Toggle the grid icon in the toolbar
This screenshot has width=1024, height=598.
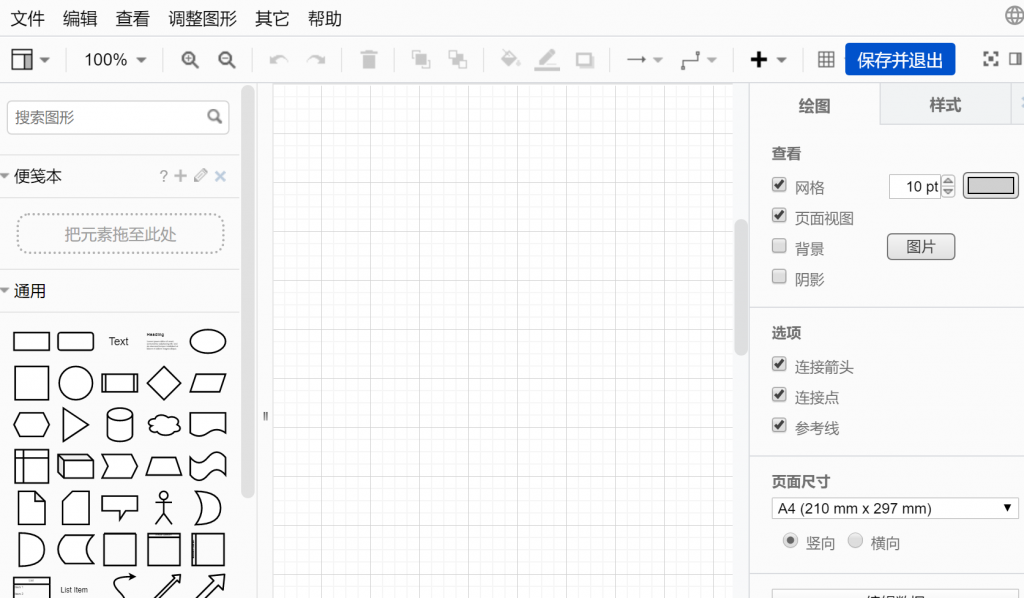click(825, 59)
